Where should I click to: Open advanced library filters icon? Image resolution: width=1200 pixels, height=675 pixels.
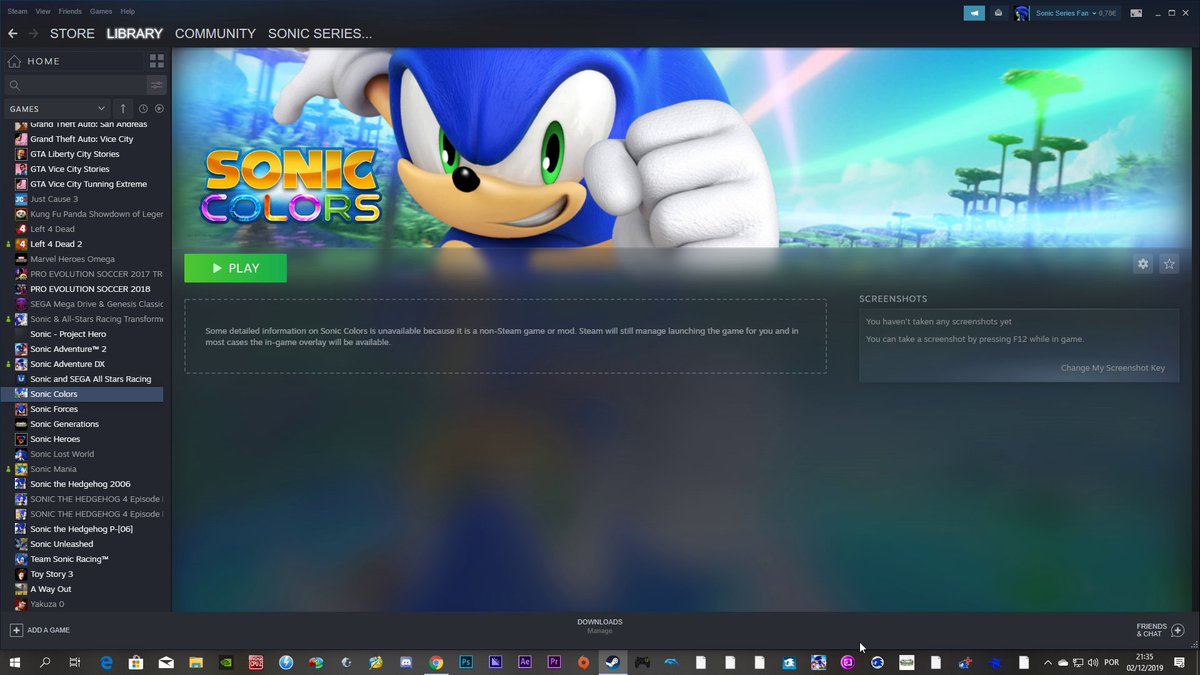coord(157,86)
